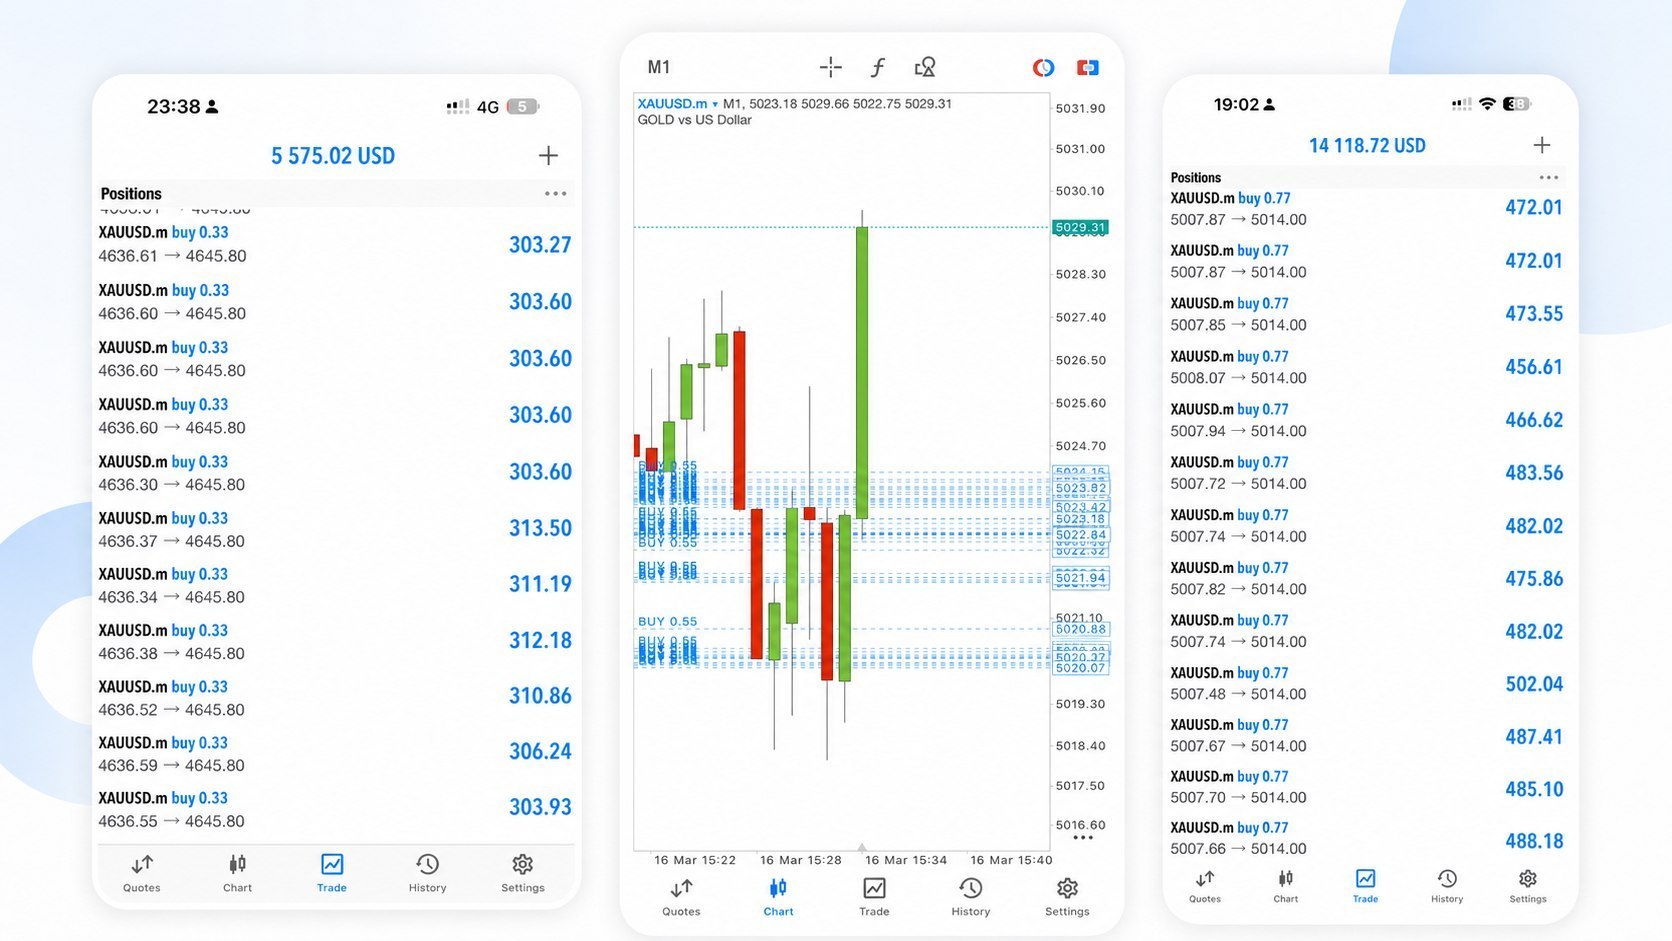Select the position with profit 488.18
The width and height of the screenshot is (1672, 941).
pyautogui.click(x=1366, y=838)
